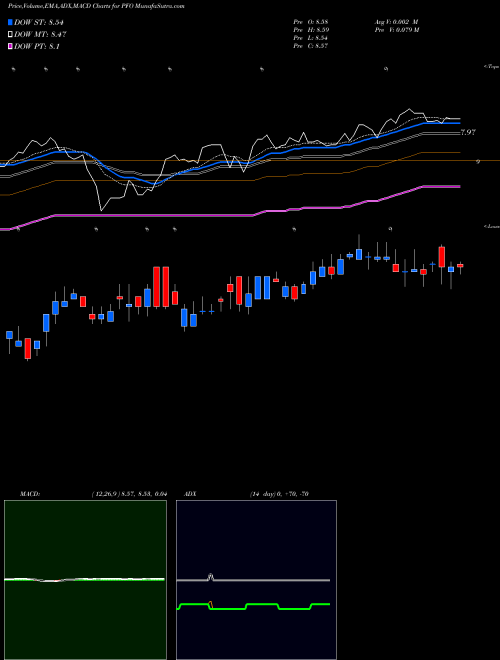Viewport: 500px width, 660px height.
Task: Click the 'ADX' panel heading
Action: coord(190,494)
